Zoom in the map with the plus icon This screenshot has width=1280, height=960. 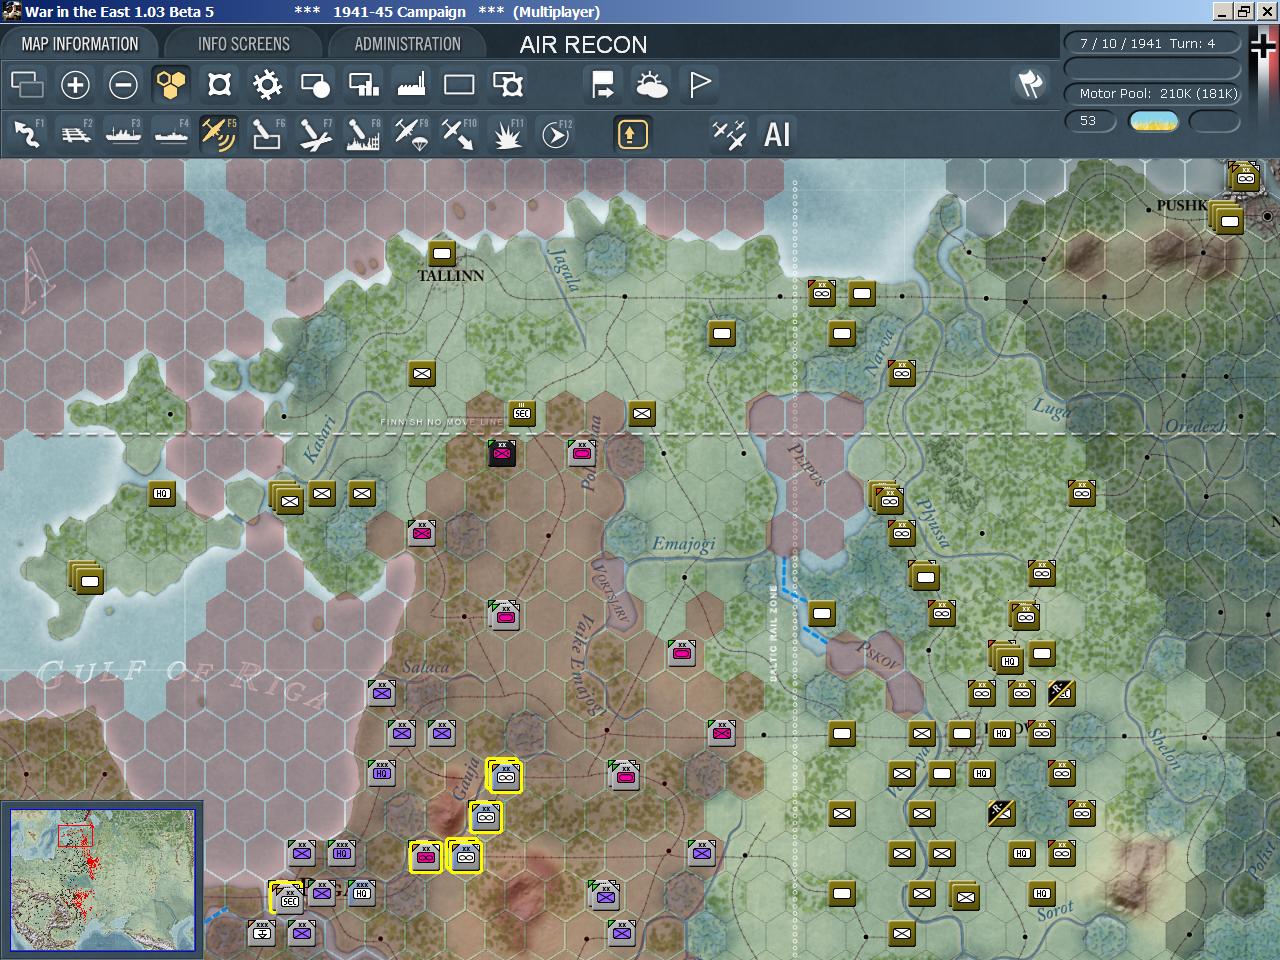(x=75, y=85)
